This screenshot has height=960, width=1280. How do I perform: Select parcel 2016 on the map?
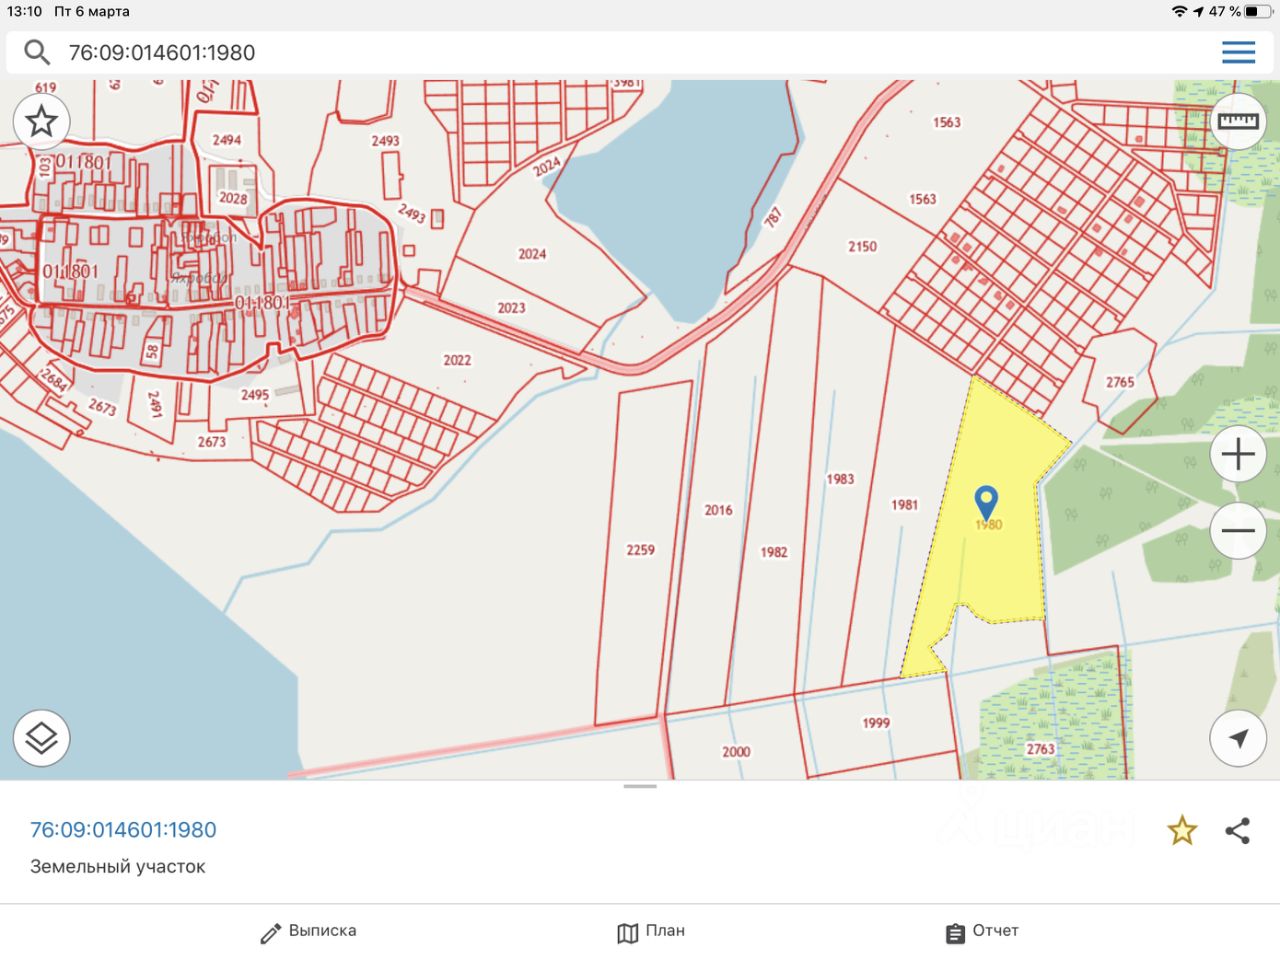[x=718, y=510]
